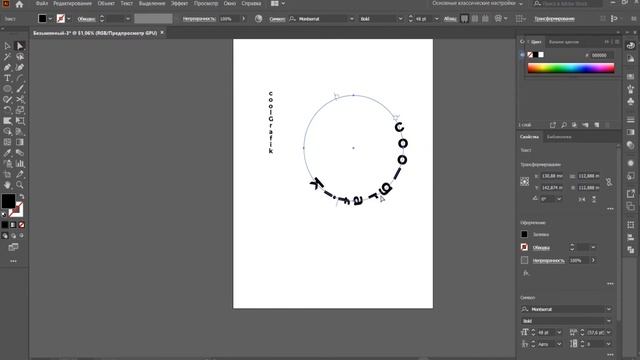Open the Объект menu

coord(106,3)
